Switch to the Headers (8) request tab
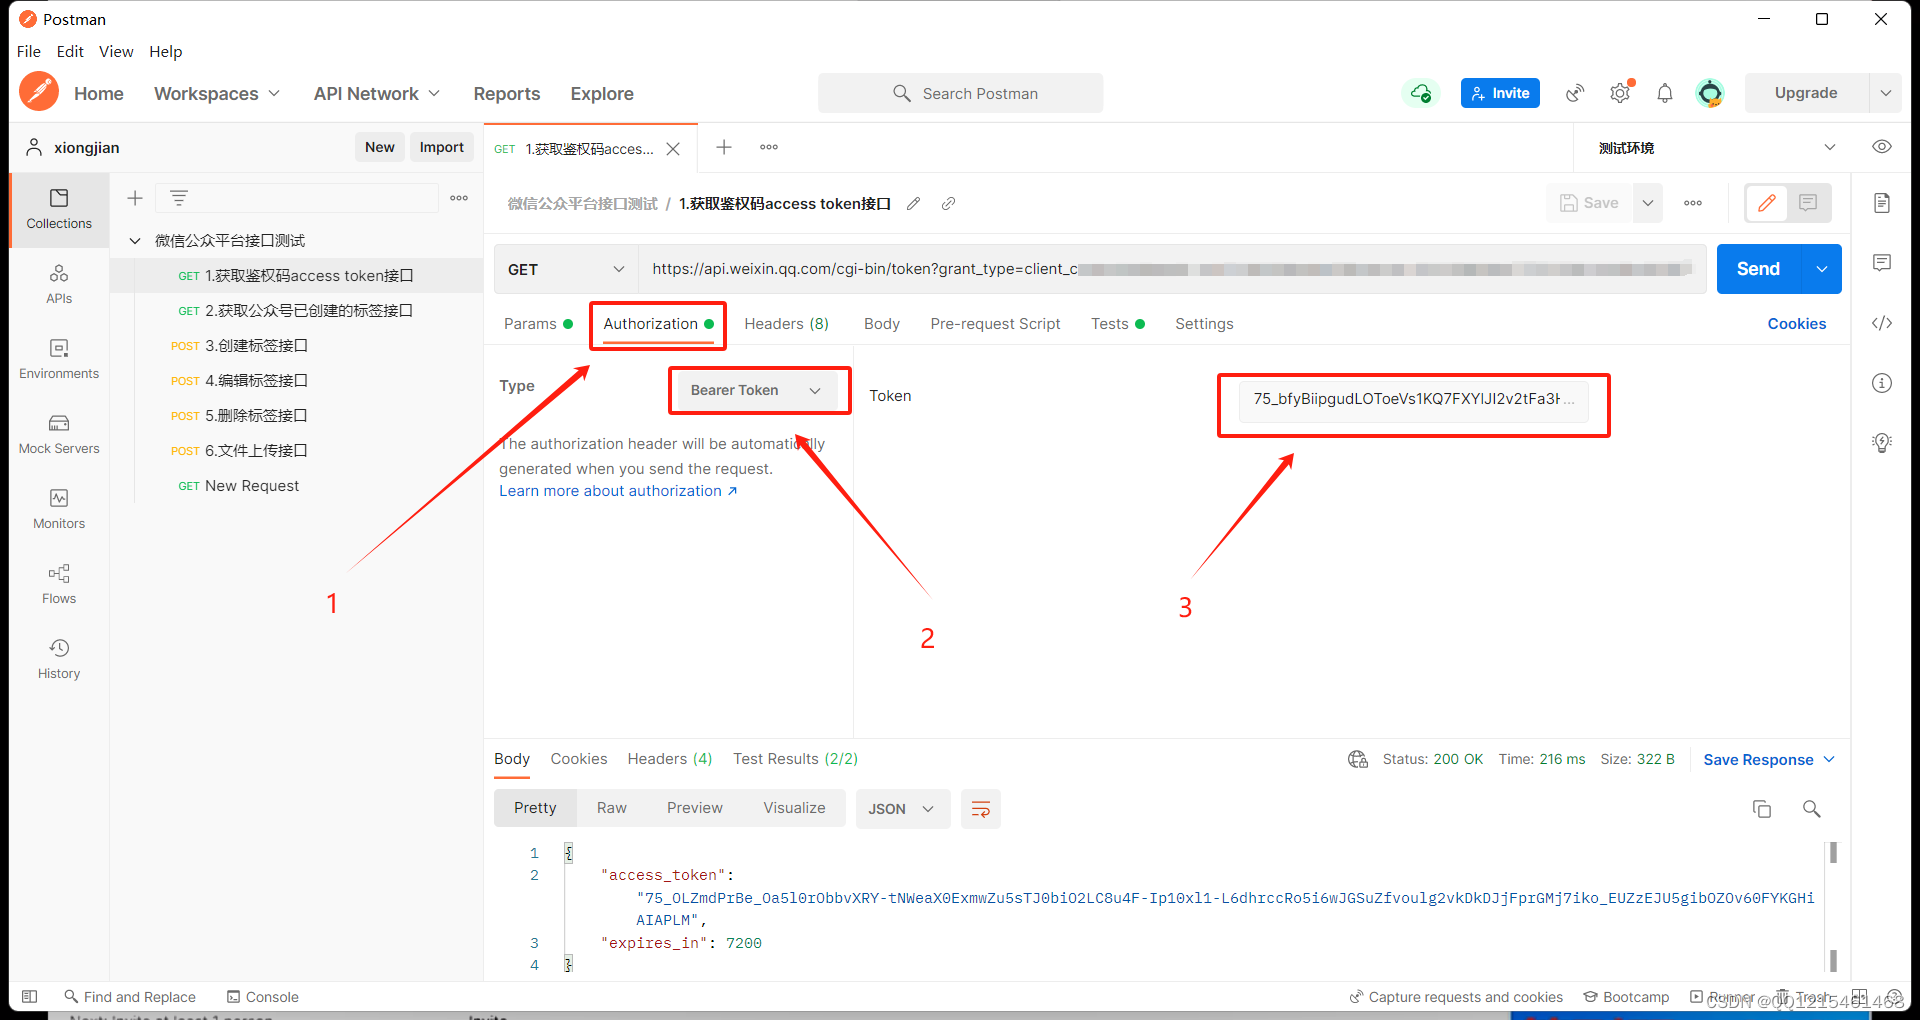The height and width of the screenshot is (1020, 1920). 786,324
